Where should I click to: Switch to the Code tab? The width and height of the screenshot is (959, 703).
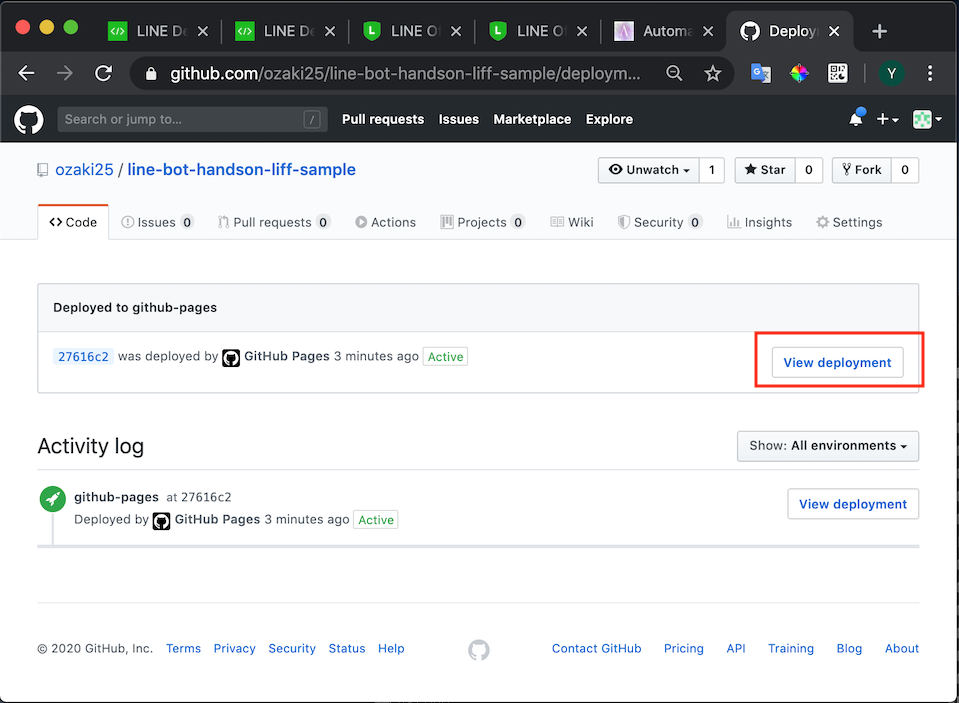coord(73,222)
